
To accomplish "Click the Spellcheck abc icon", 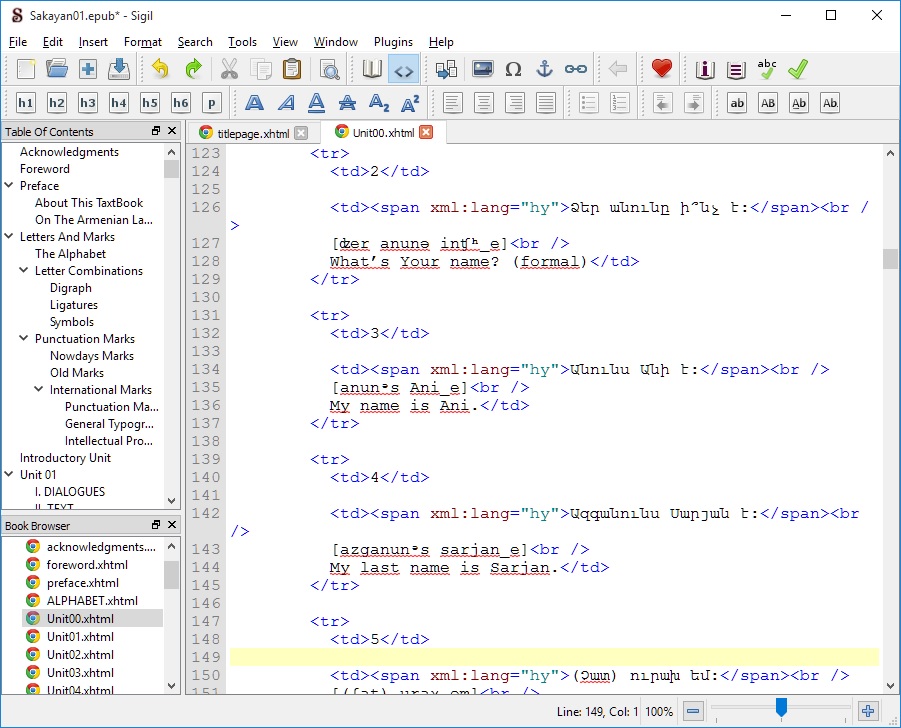I will pos(767,69).
